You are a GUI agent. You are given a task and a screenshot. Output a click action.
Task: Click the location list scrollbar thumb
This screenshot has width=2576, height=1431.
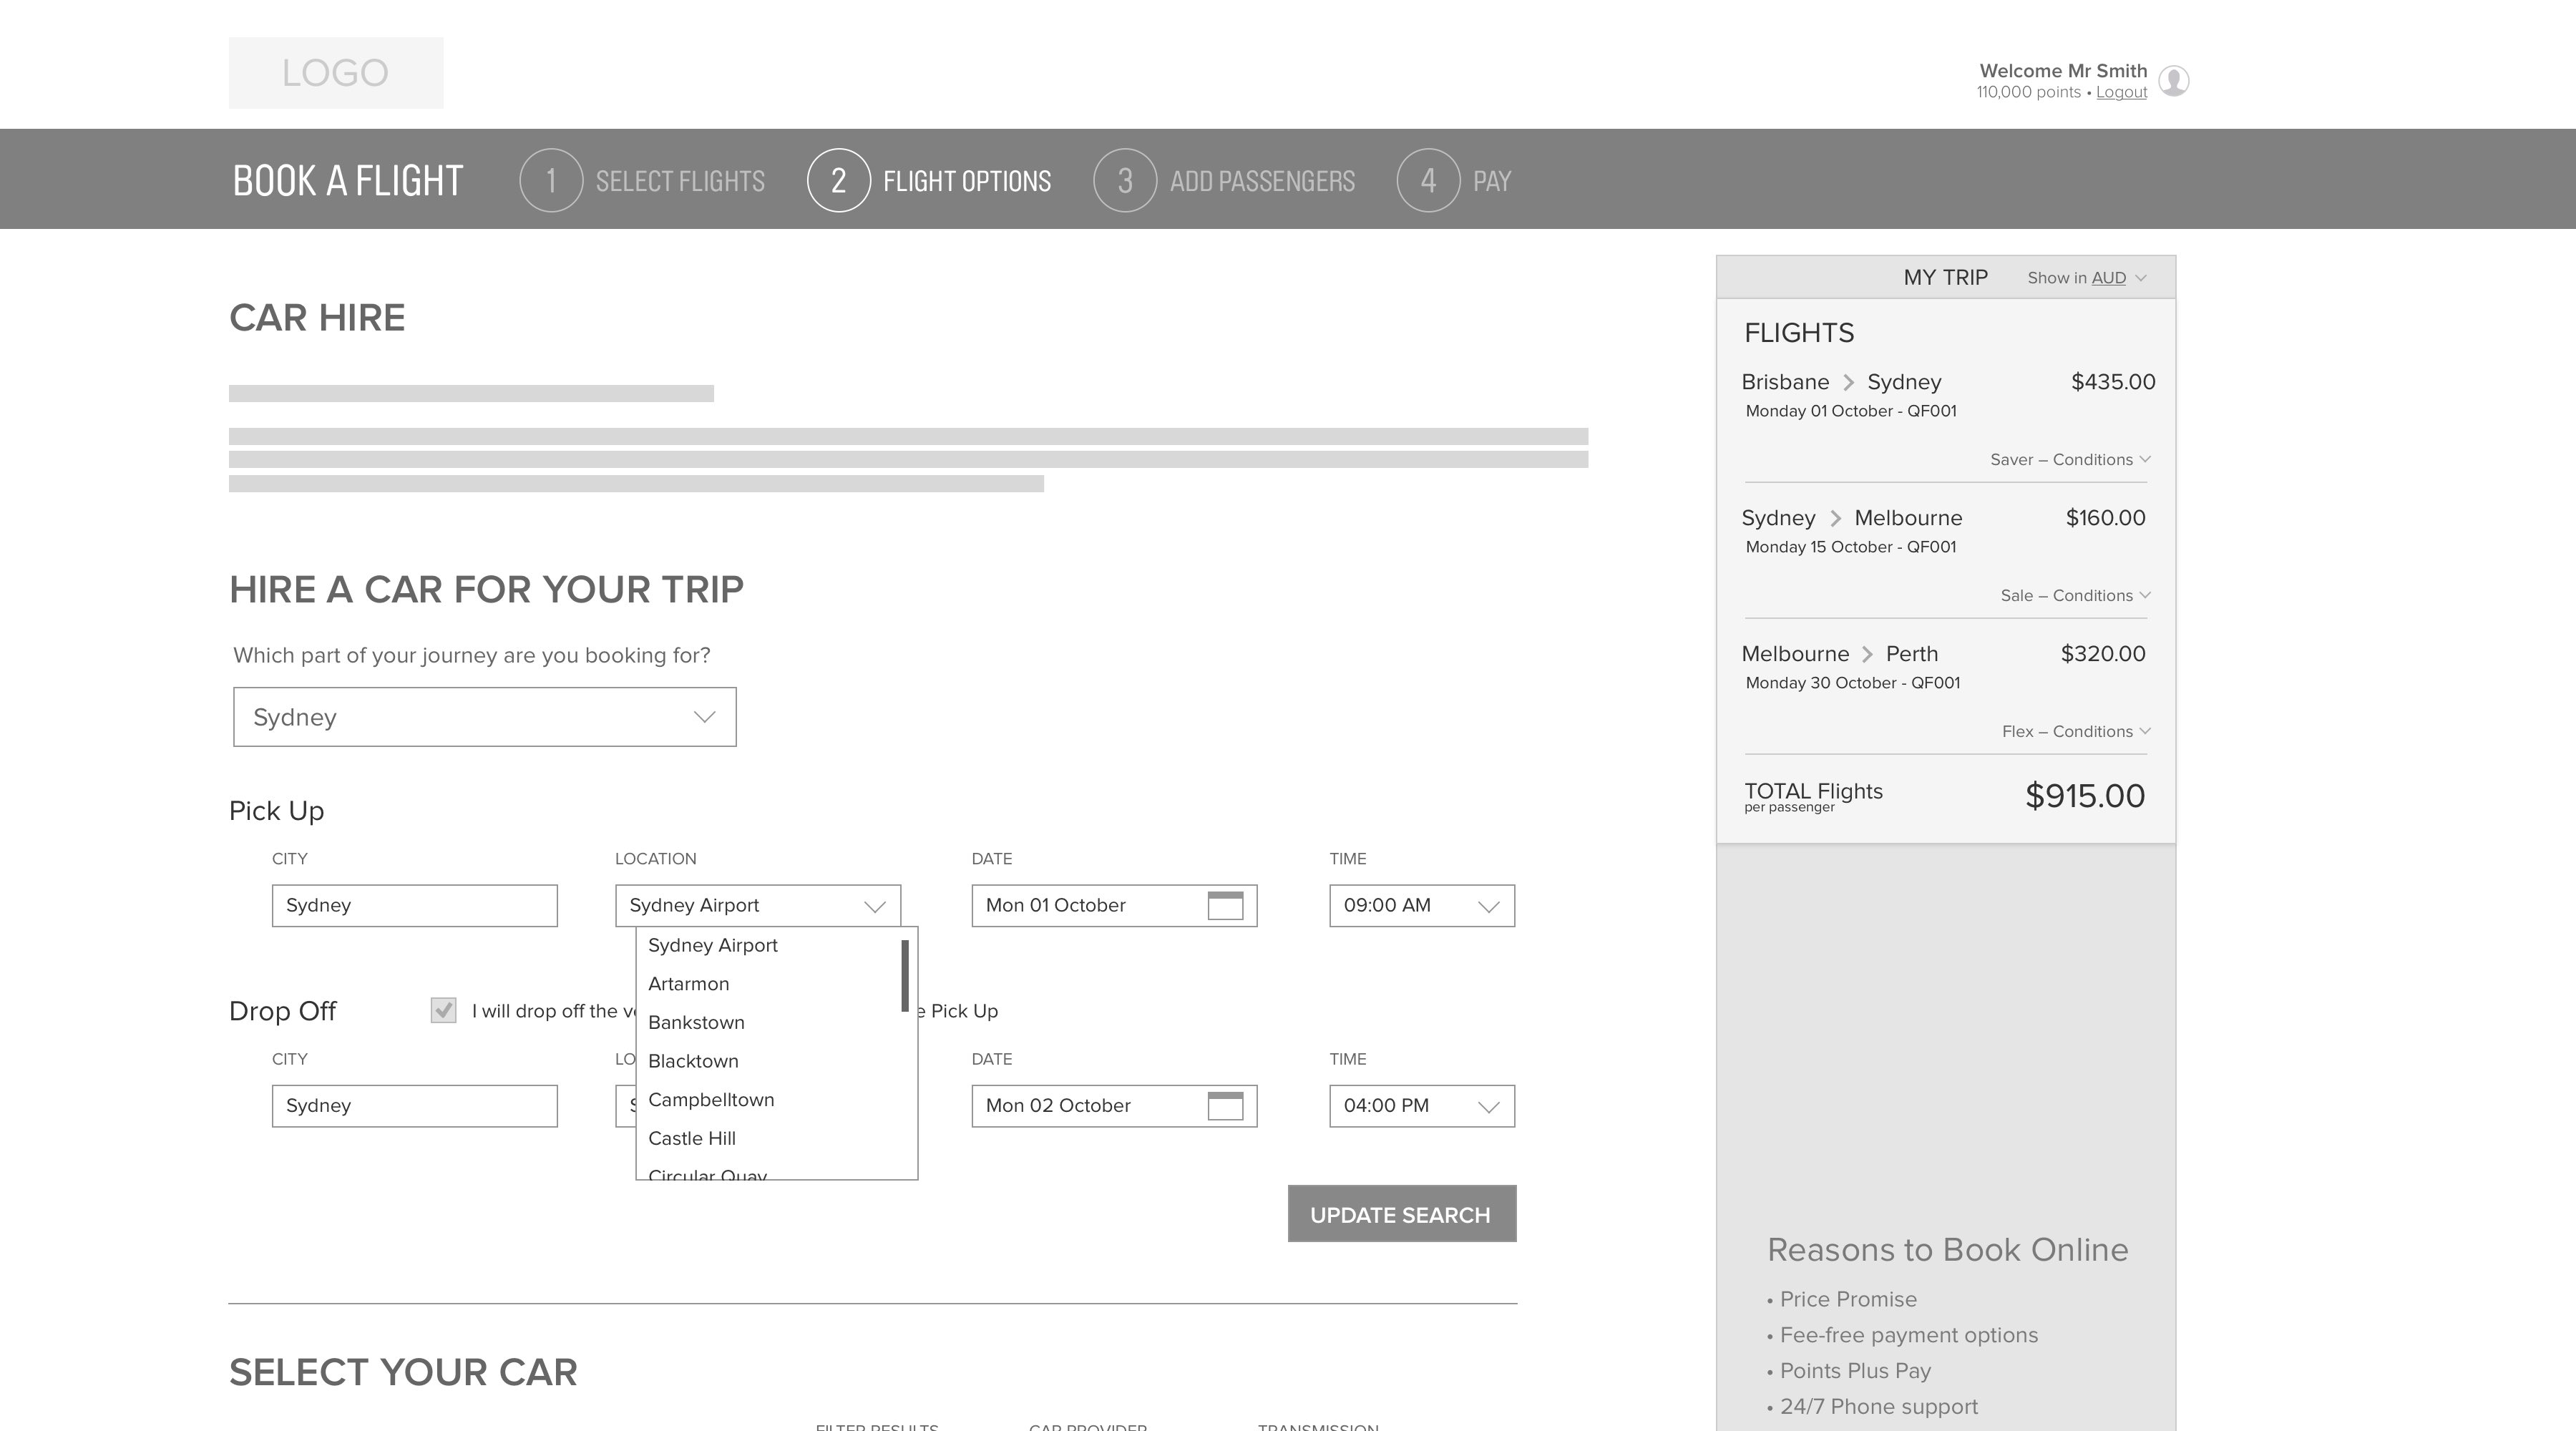coord(905,975)
